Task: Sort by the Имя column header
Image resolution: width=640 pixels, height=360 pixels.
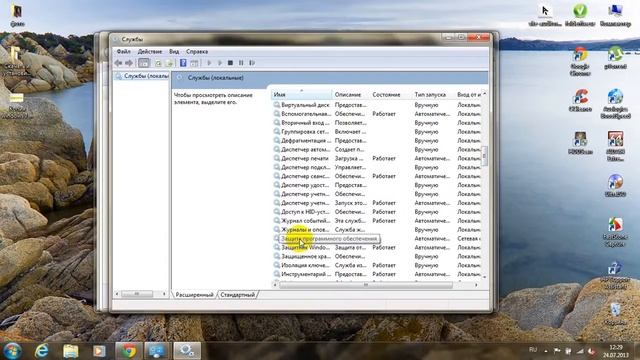Action: (302, 94)
